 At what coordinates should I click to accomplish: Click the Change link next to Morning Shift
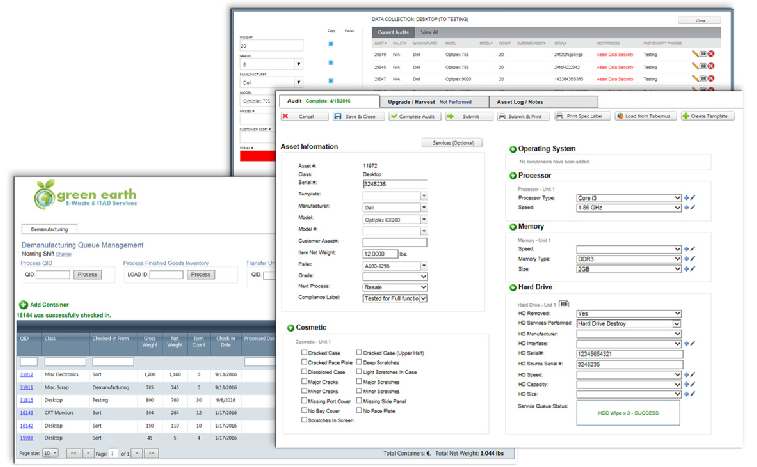click(63, 254)
